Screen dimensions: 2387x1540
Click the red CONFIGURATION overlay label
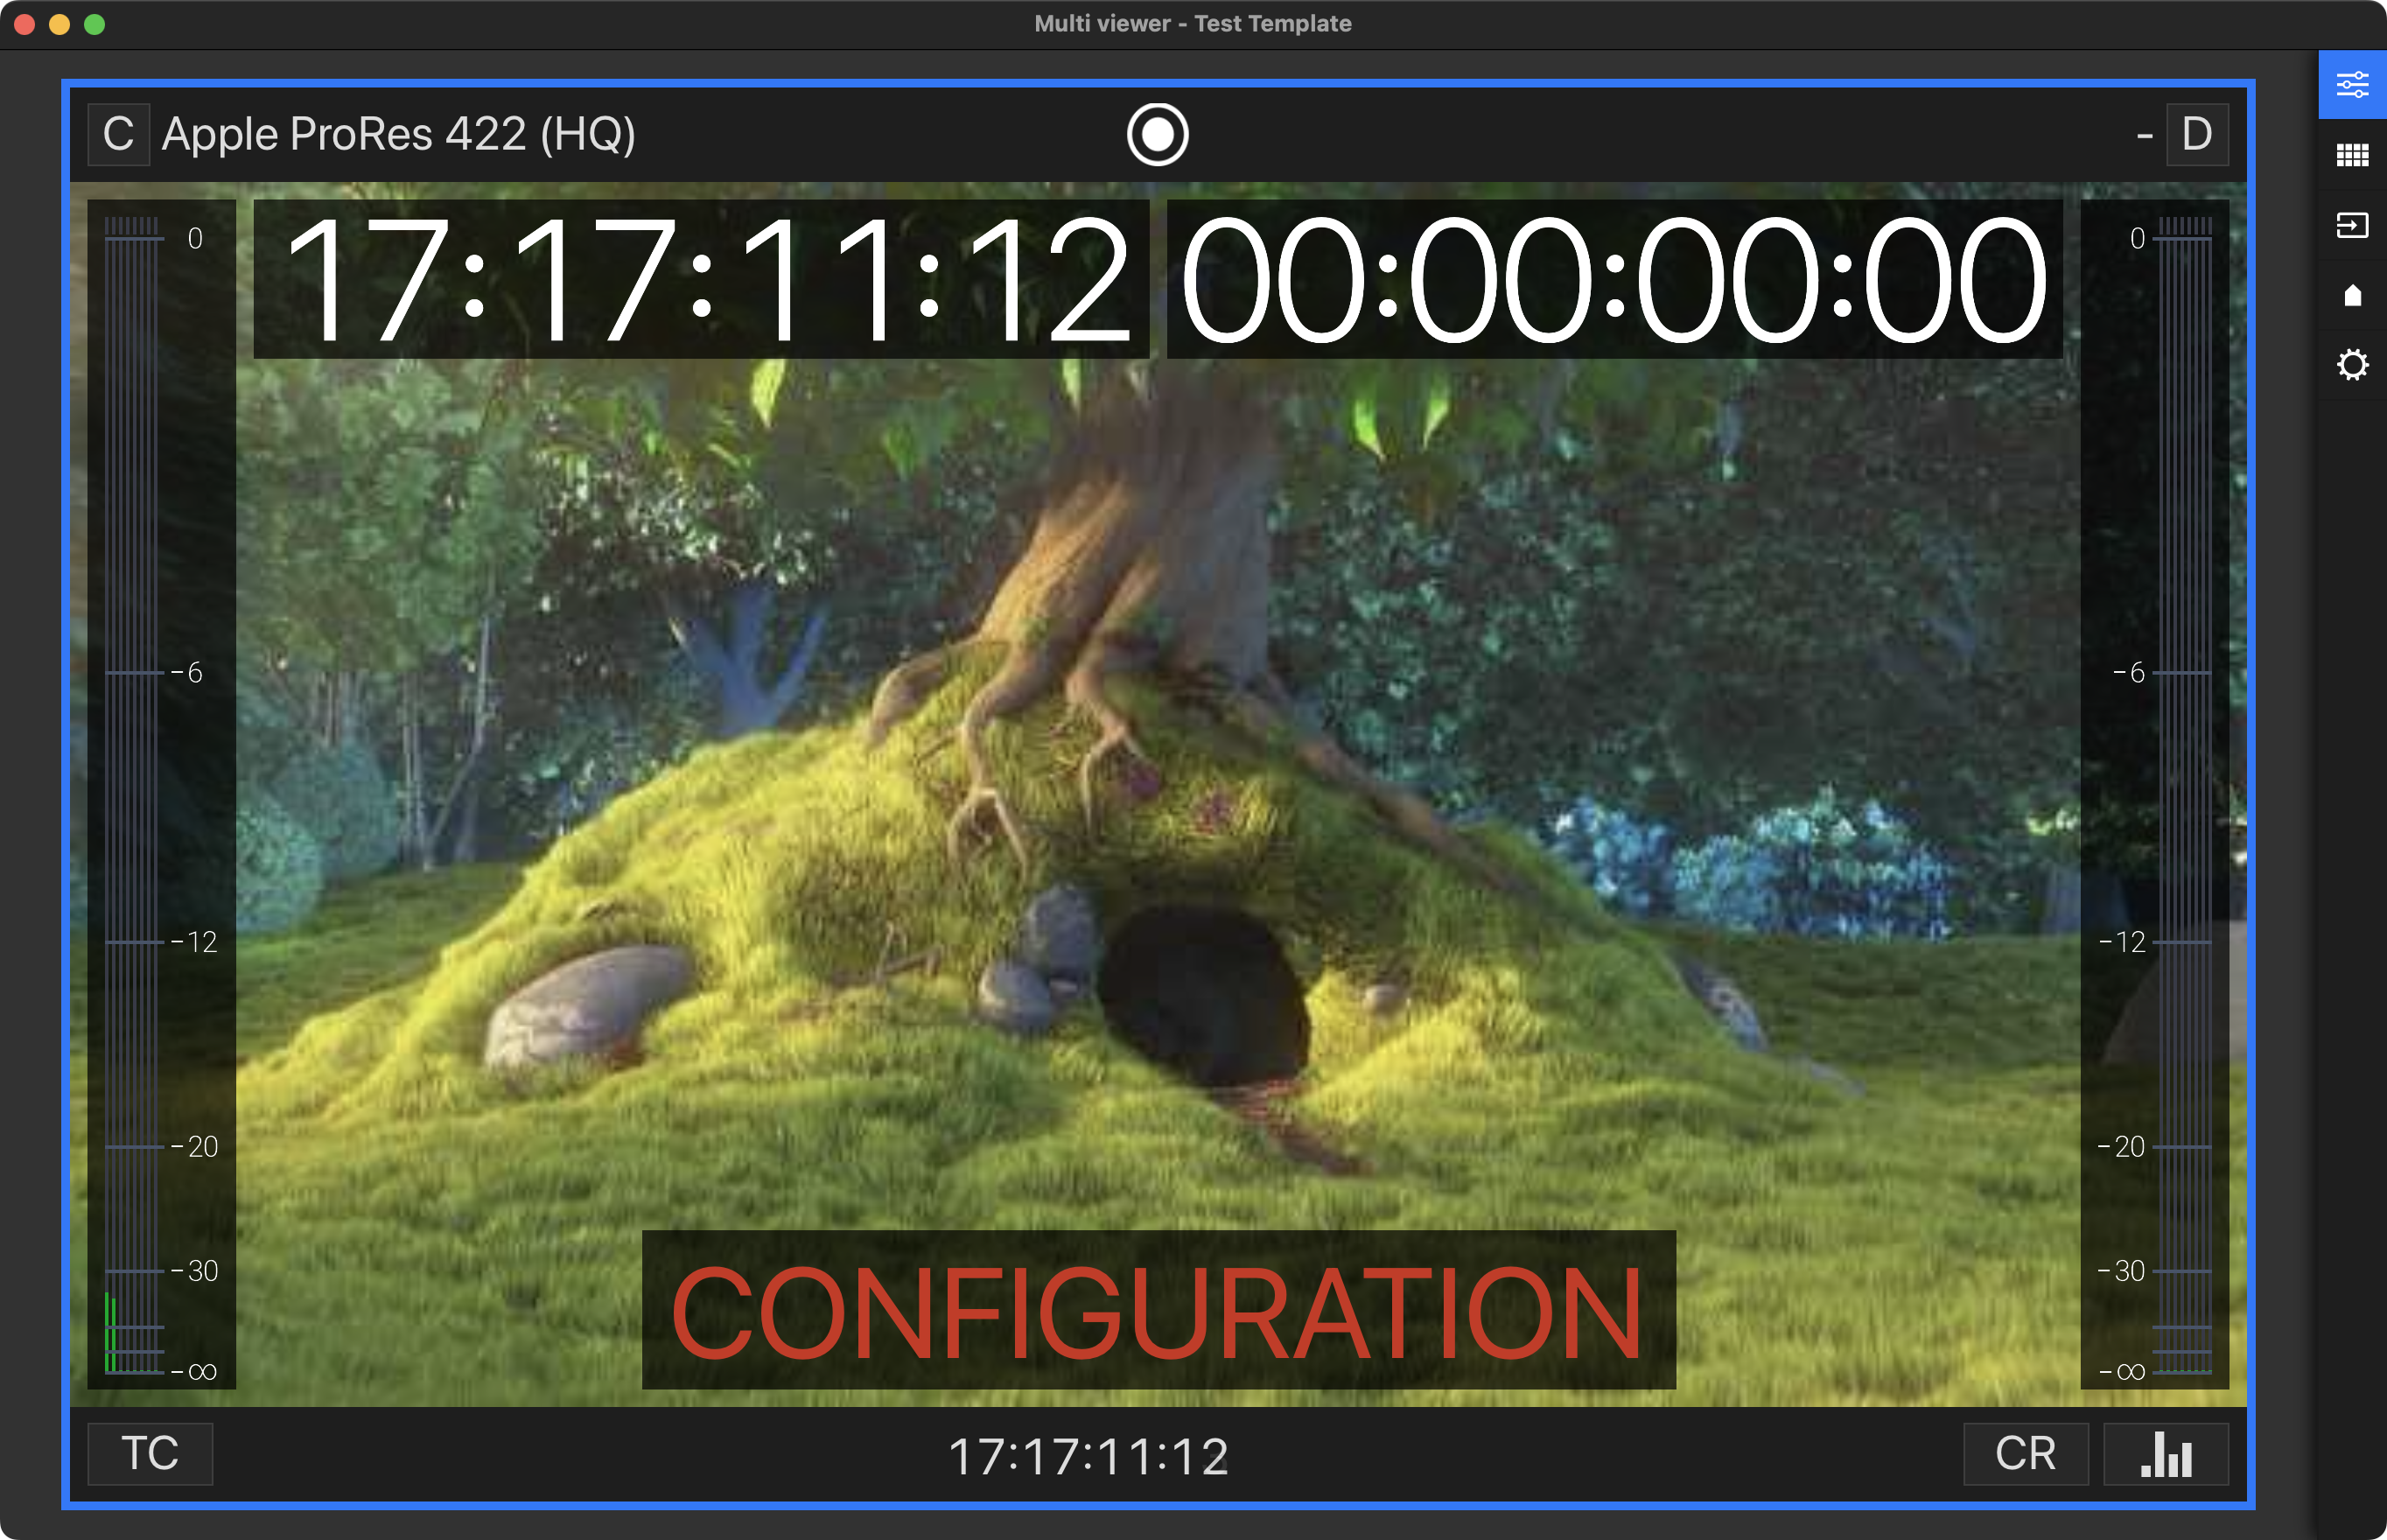click(1158, 1310)
